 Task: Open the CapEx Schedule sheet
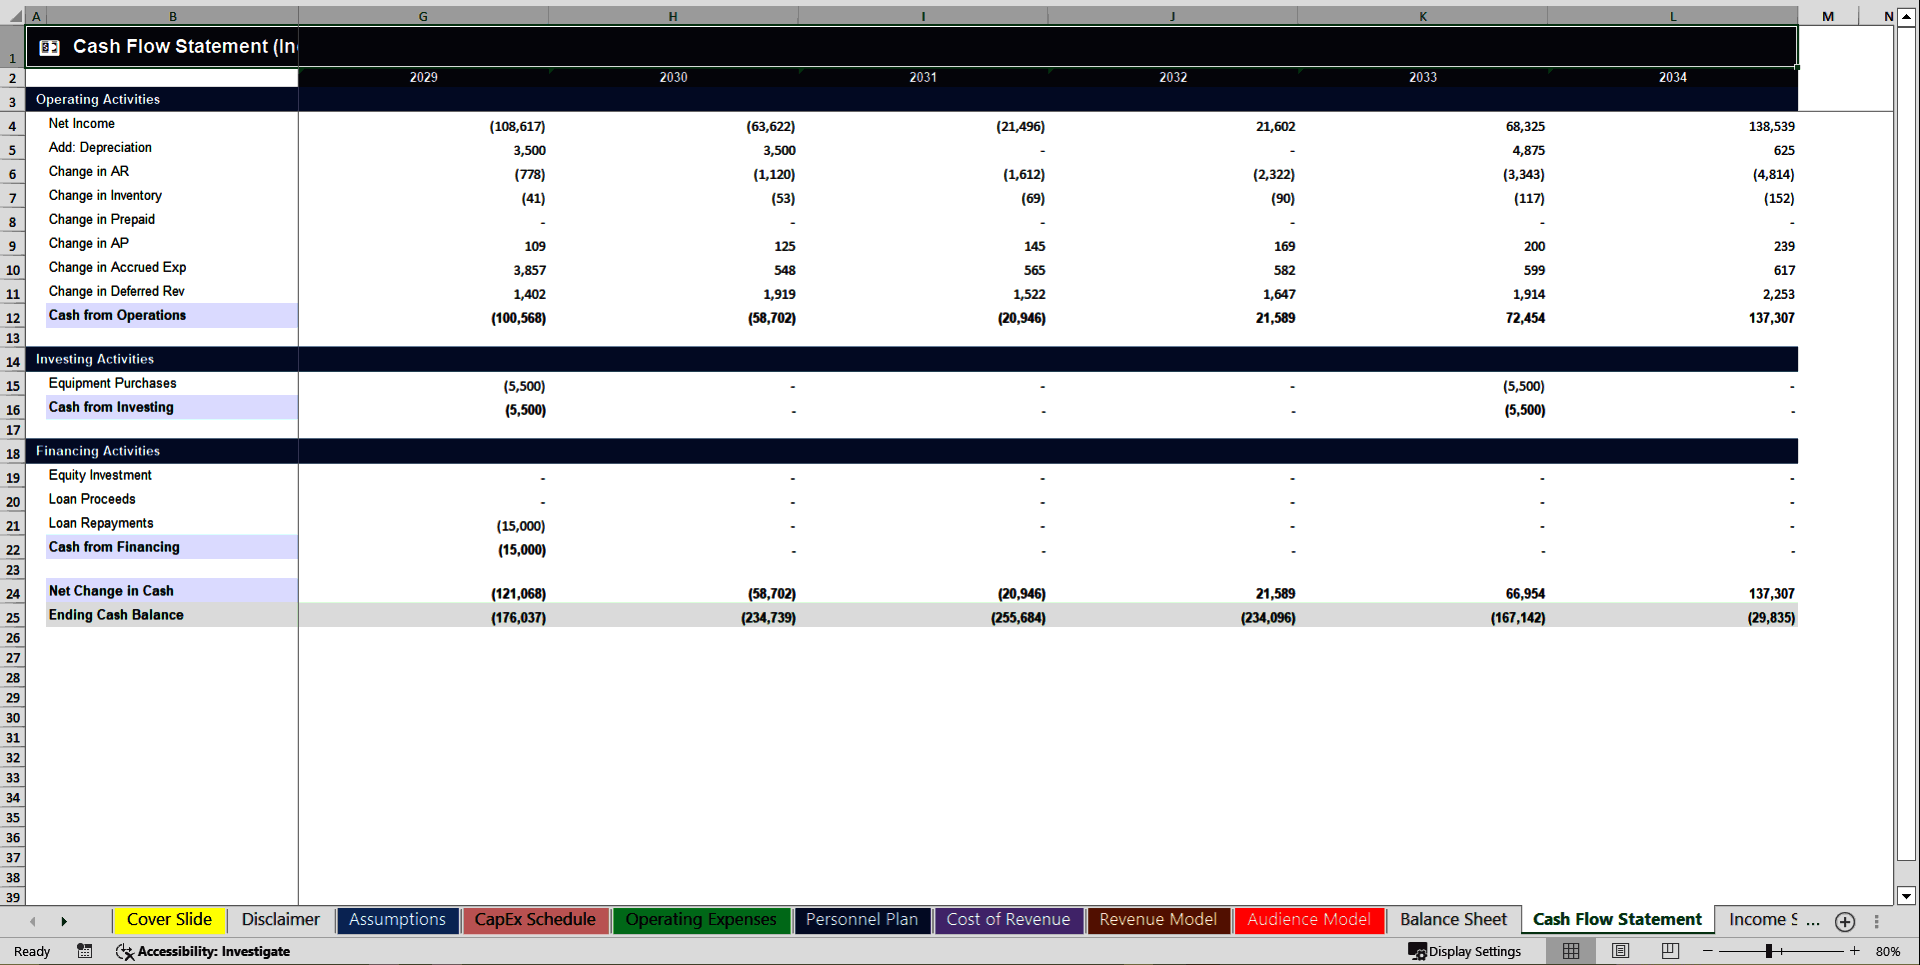[536, 920]
